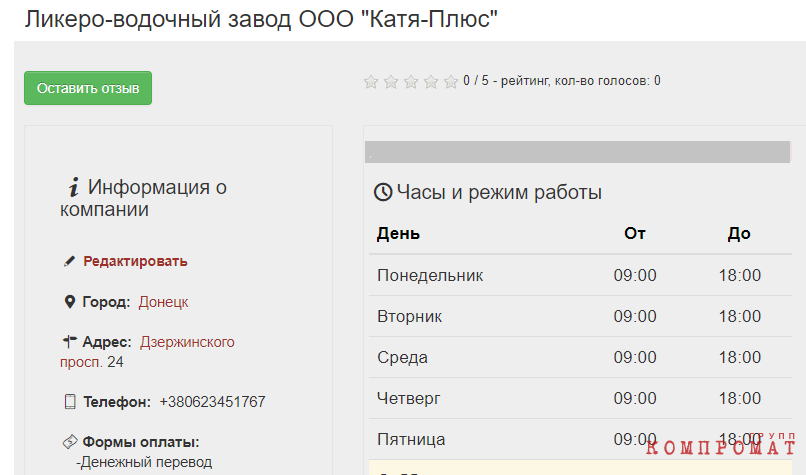Click the third rating star
806x475 pixels.
pos(411,81)
